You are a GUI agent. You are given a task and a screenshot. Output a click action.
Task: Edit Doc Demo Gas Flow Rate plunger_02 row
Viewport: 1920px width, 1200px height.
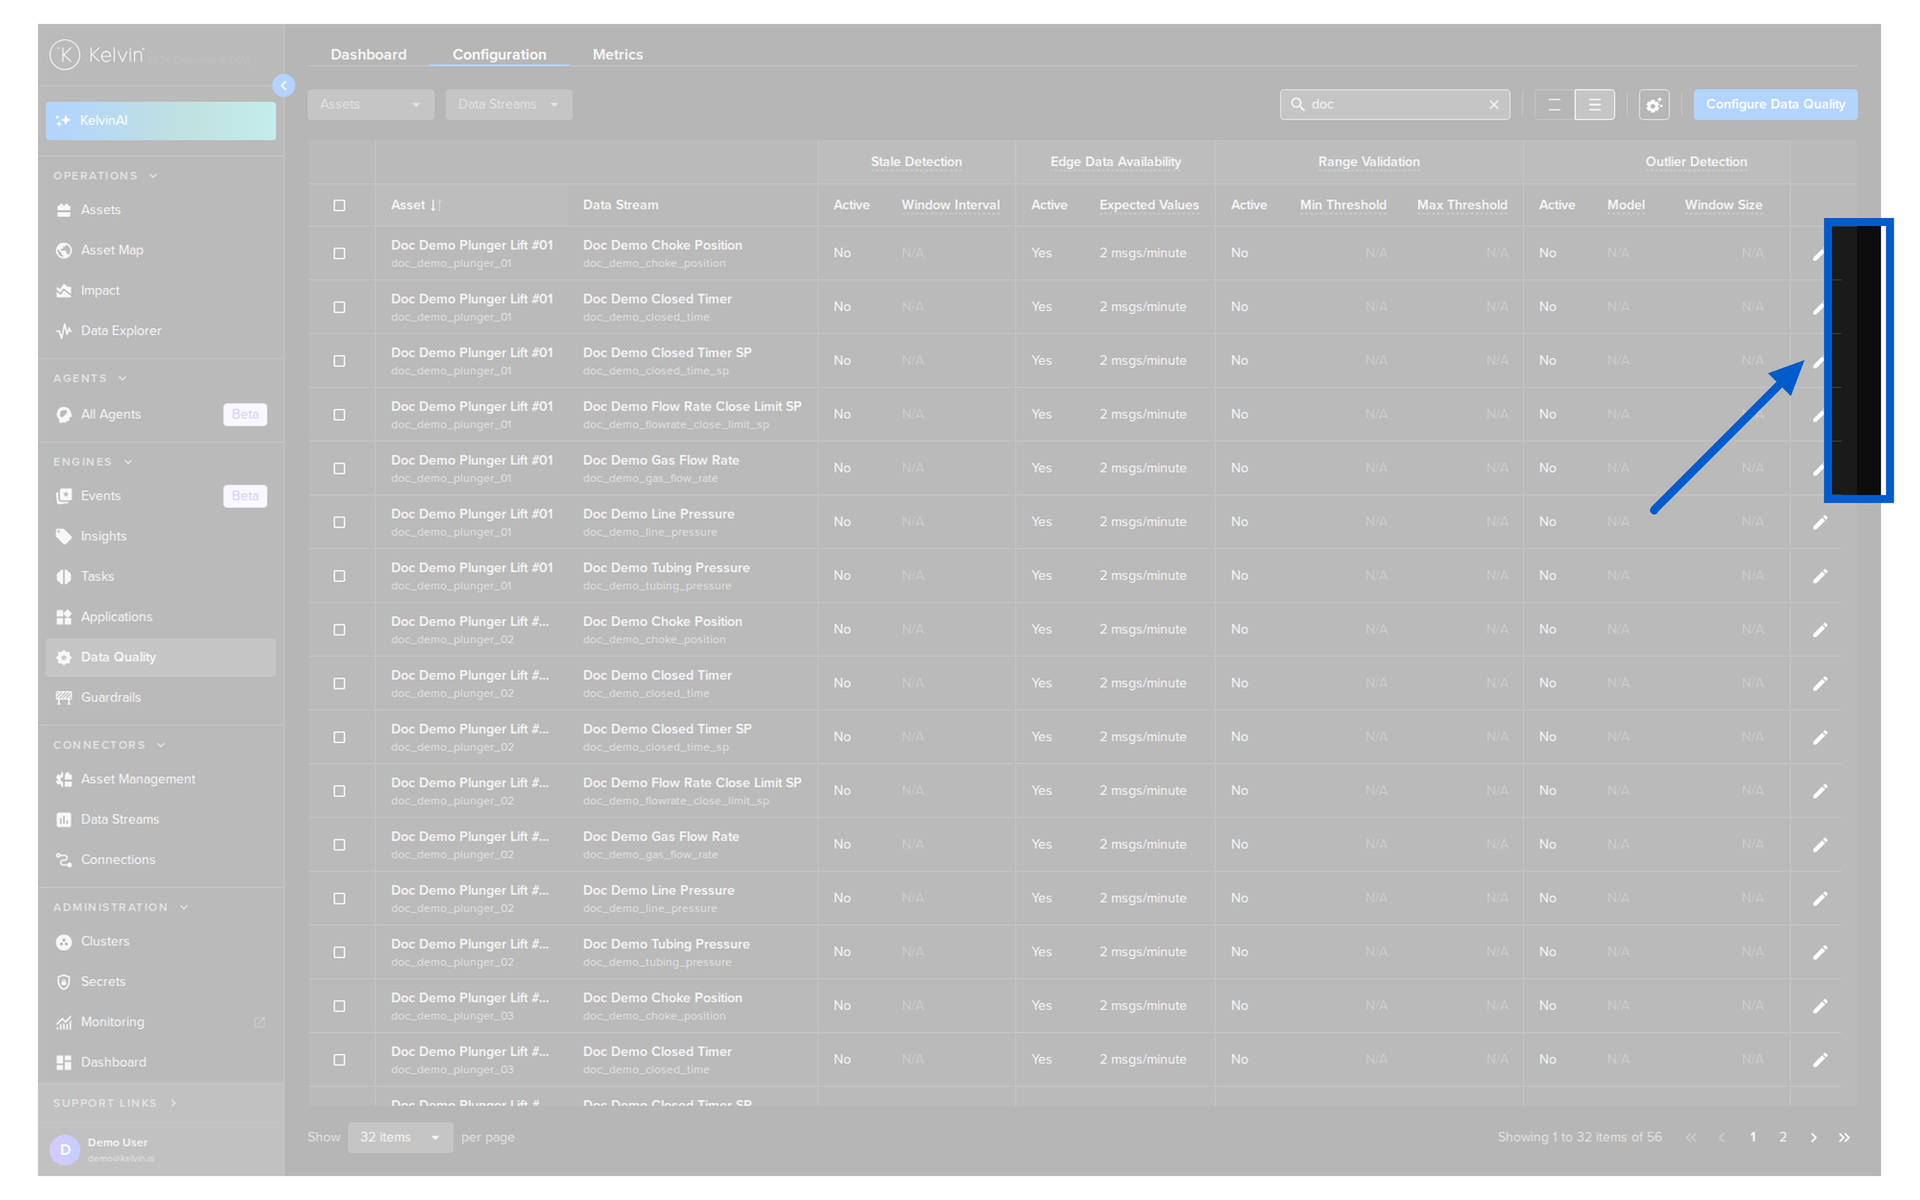click(1820, 845)
